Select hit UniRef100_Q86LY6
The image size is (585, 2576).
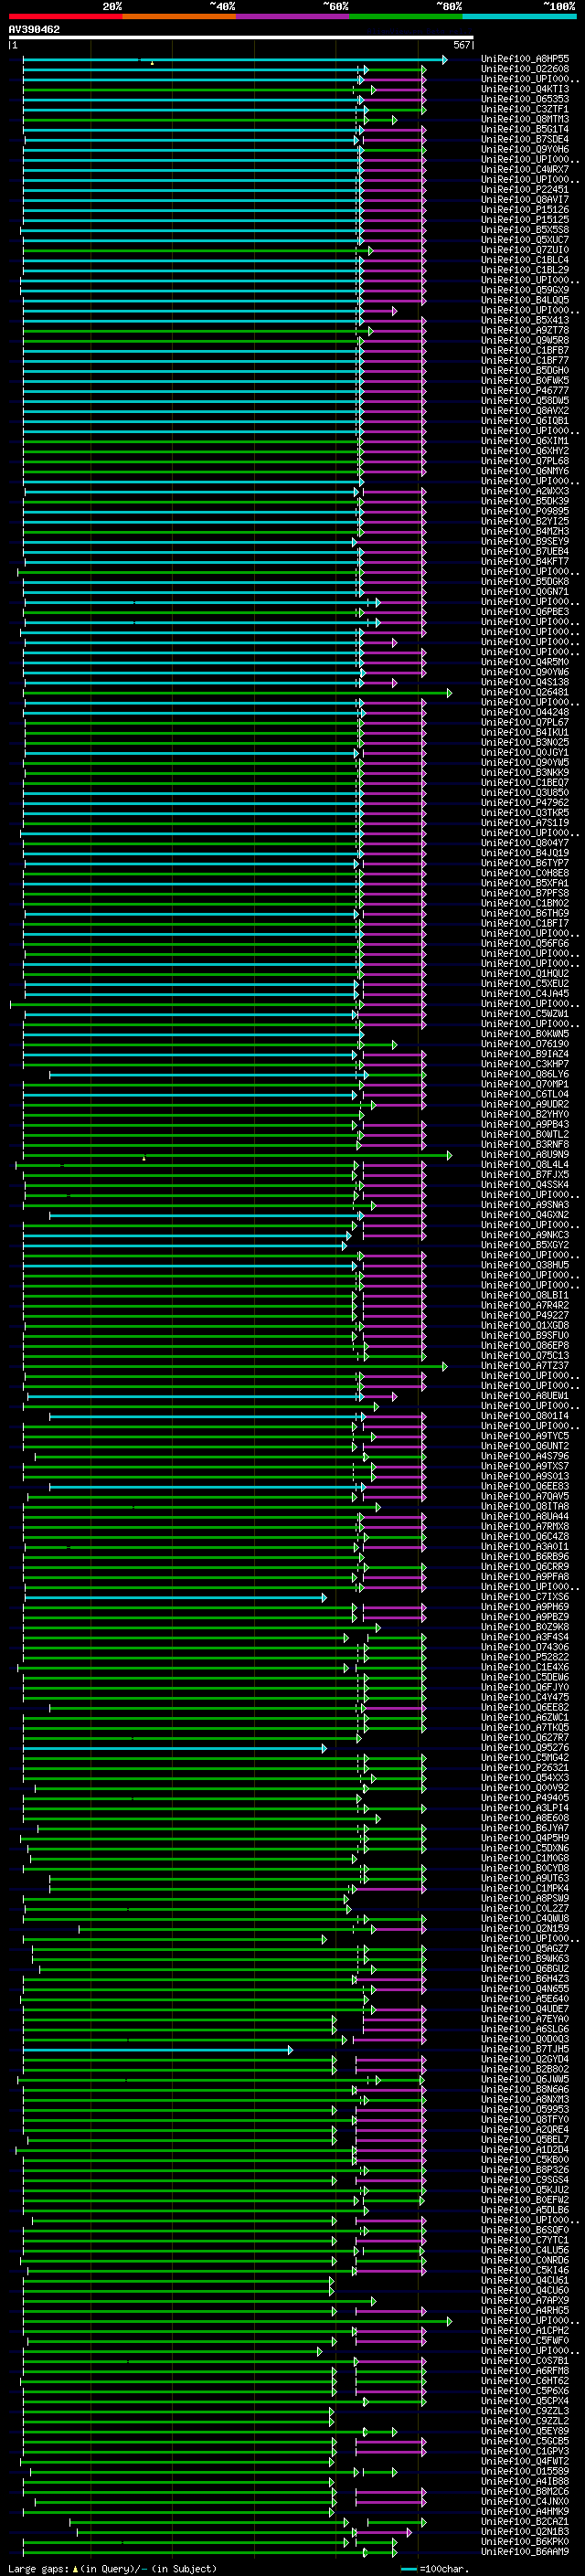525,1074
